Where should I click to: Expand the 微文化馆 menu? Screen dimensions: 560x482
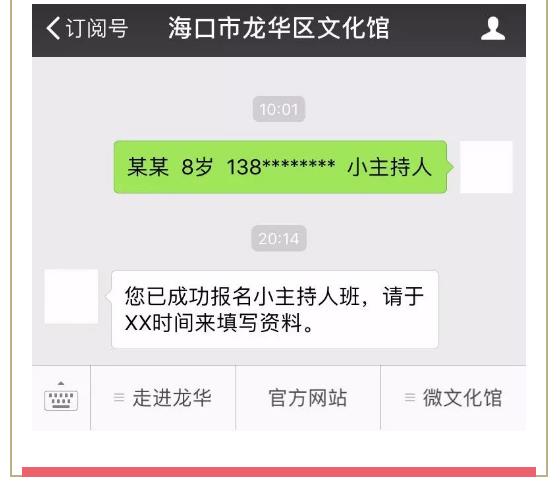pyautogui.click(x=453, y=398)
